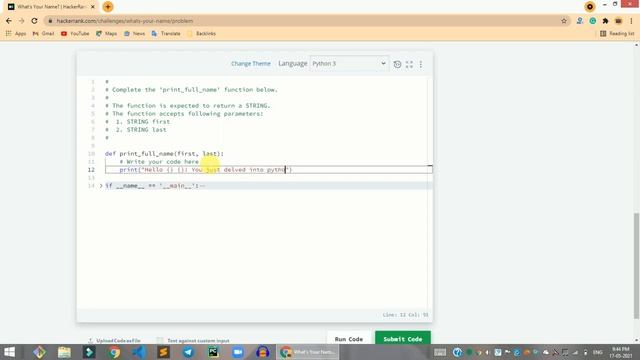640x360 pixels.
Task: Click the print statement on line 12
Action: 206,170
